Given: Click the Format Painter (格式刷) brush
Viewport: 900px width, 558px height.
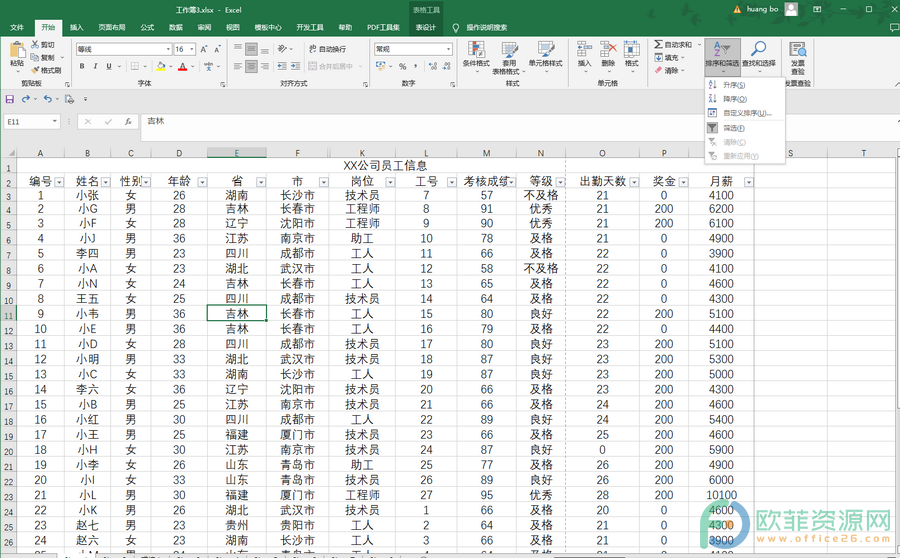Looking at the screenshot, I should (35, 70).
